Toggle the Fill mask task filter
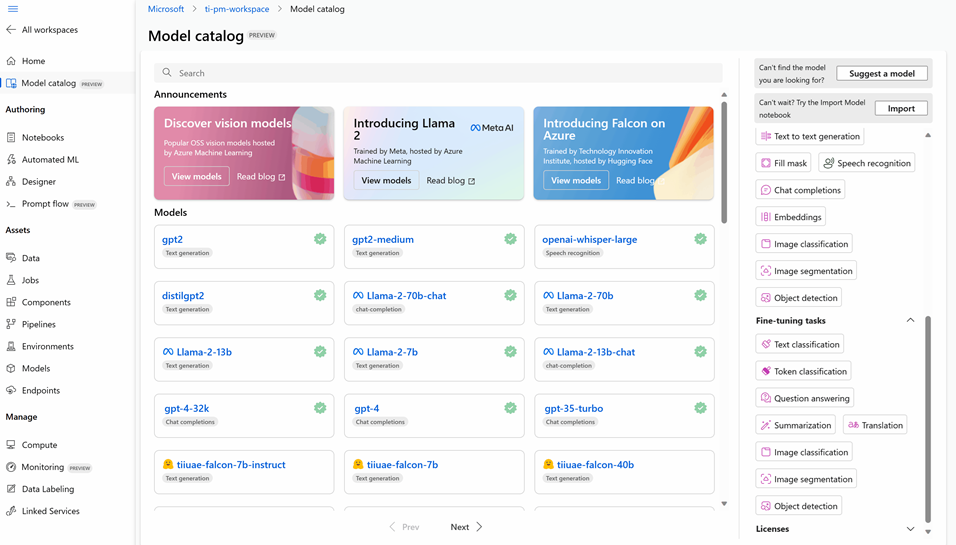This screenshot has height=545, width=956. coord(783,163)
